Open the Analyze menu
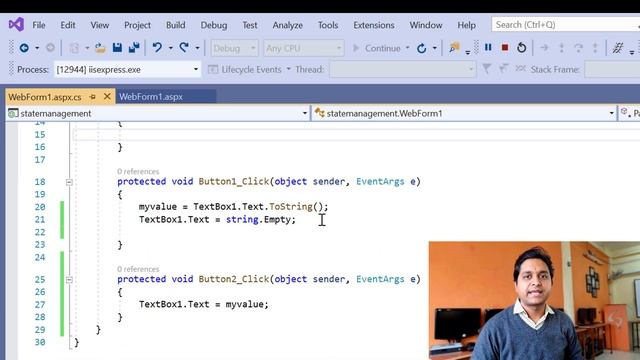Image resolution: width=640 pixels, height=360 pixels. tap(287, 25)
